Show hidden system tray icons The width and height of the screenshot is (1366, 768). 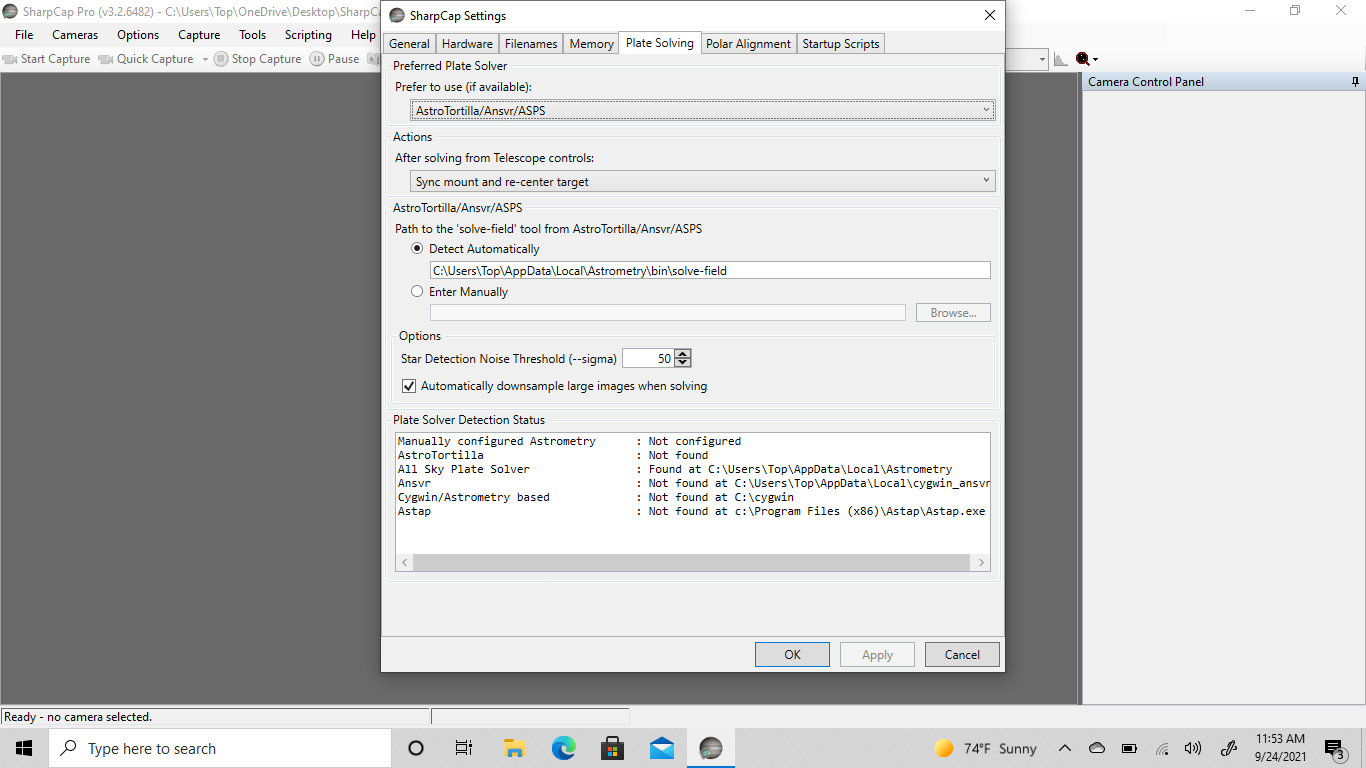(x=1064, y=748)
